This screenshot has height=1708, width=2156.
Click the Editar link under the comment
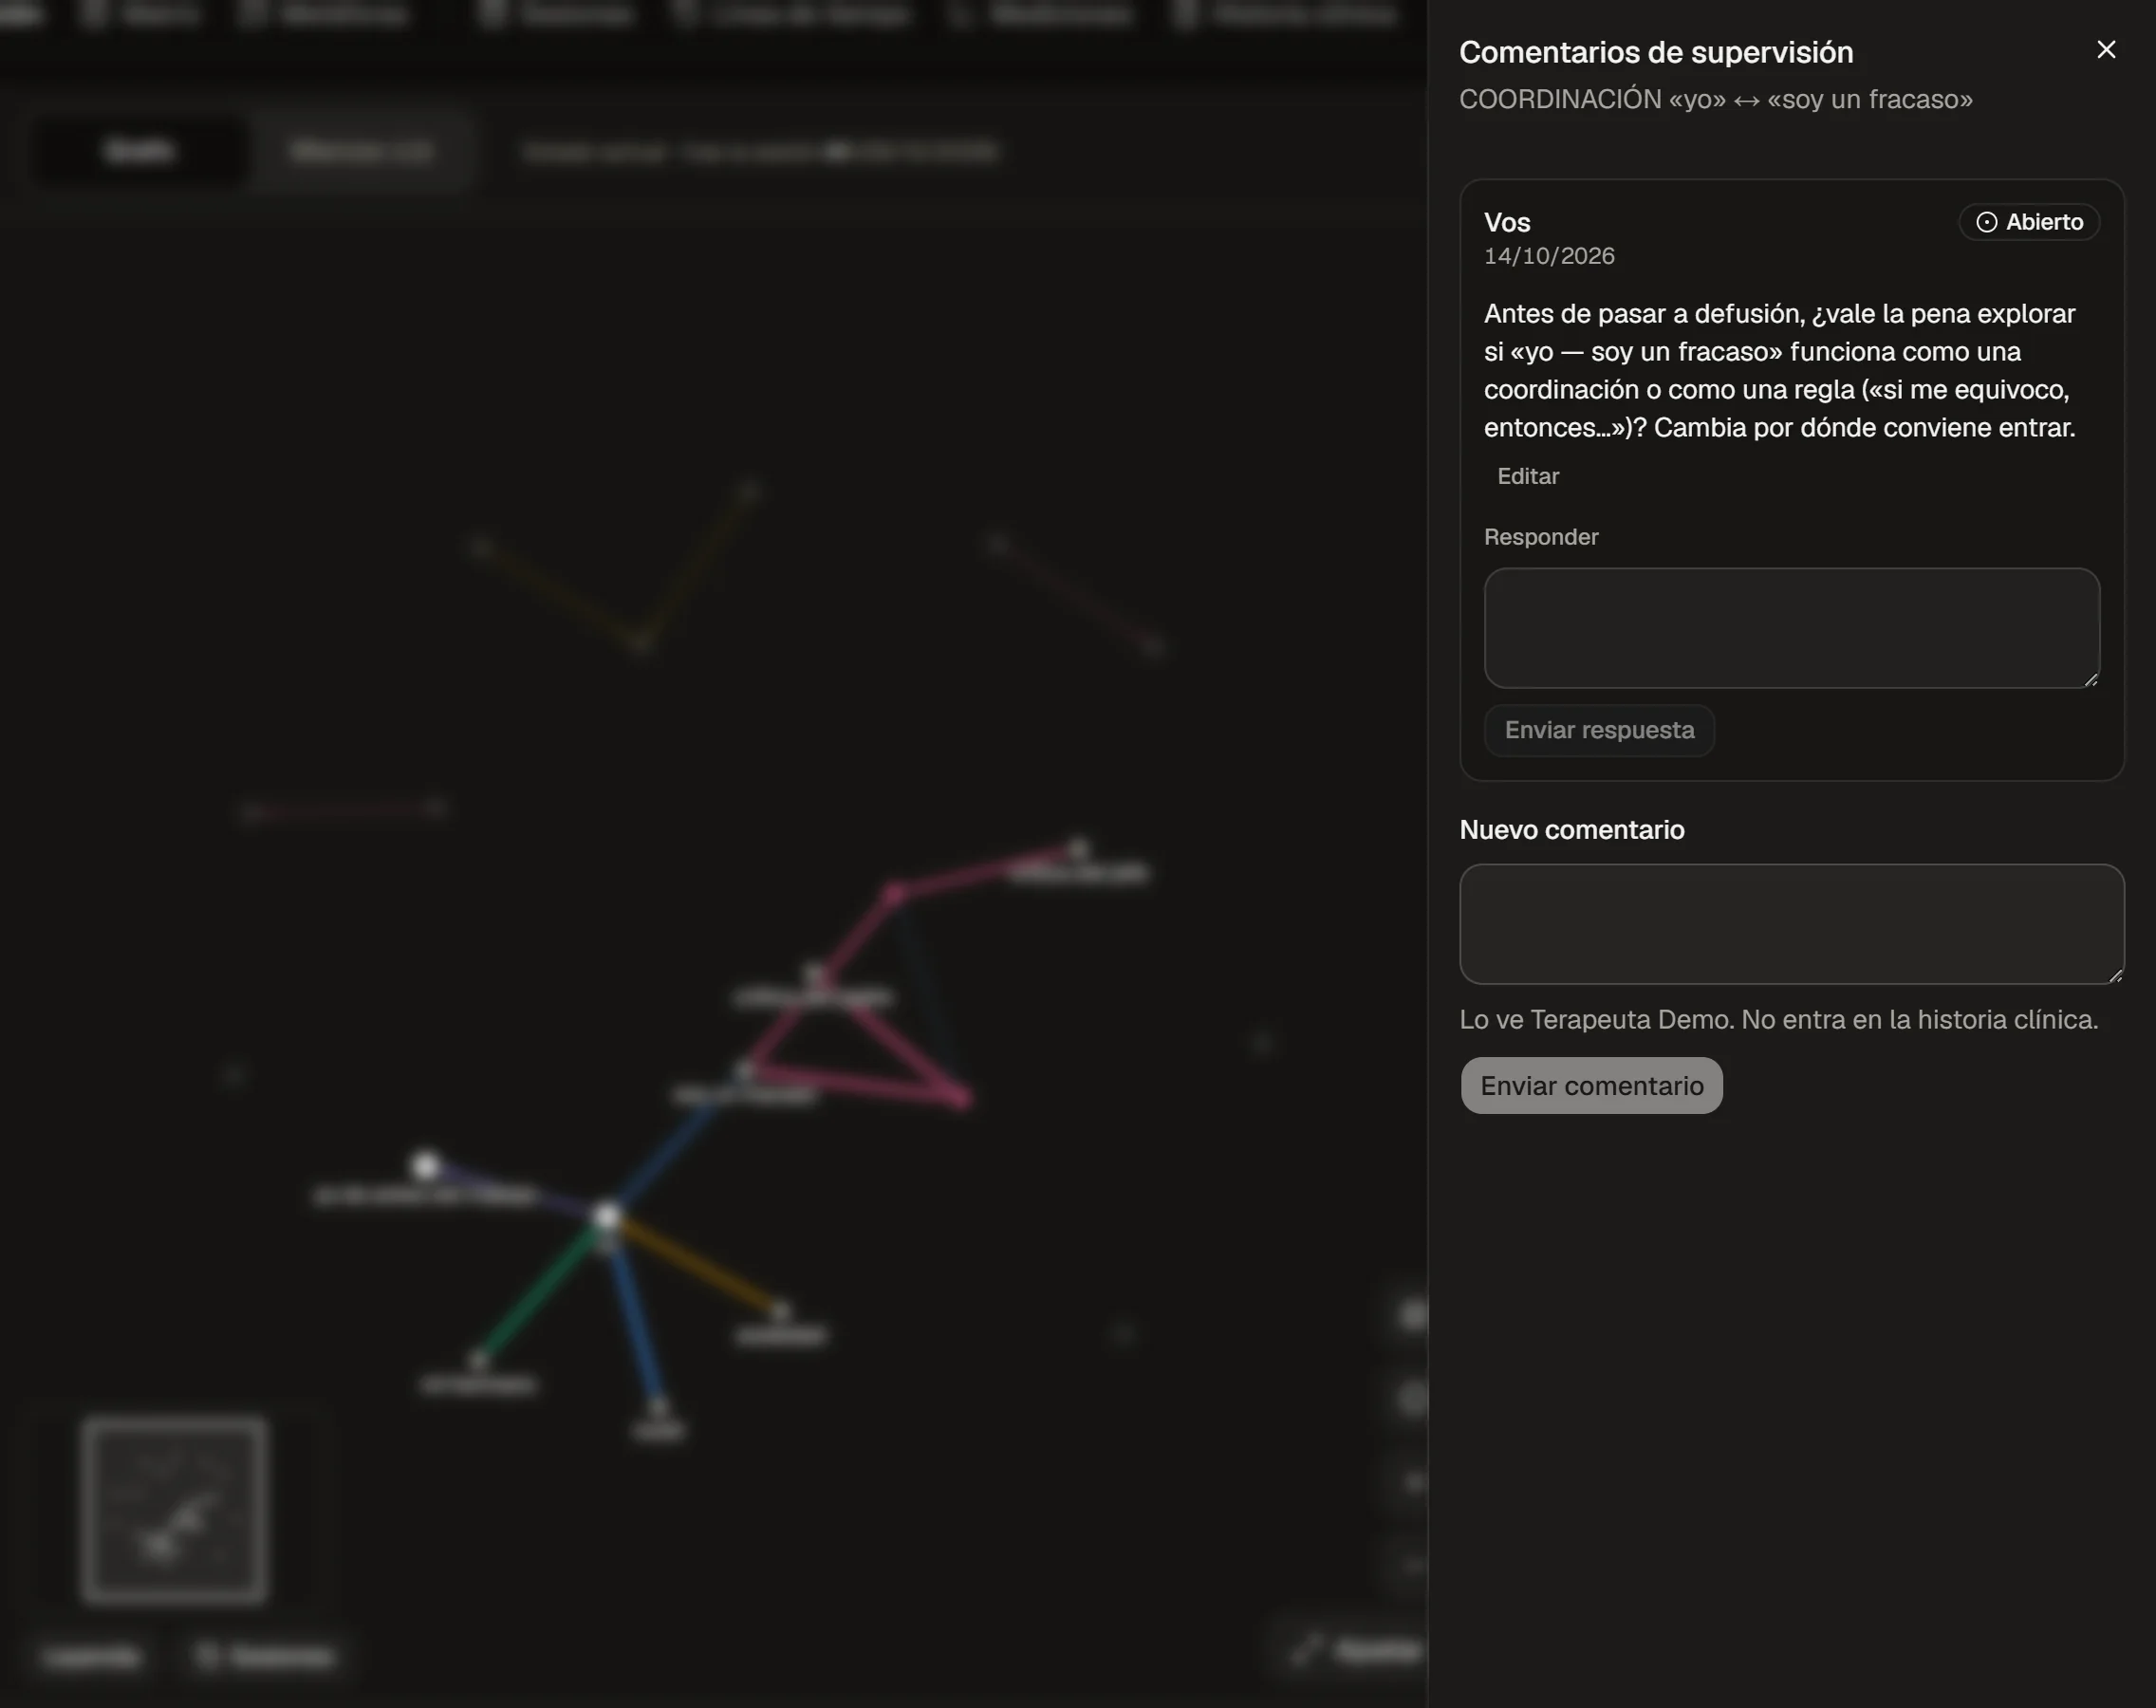coord(1528,476)
